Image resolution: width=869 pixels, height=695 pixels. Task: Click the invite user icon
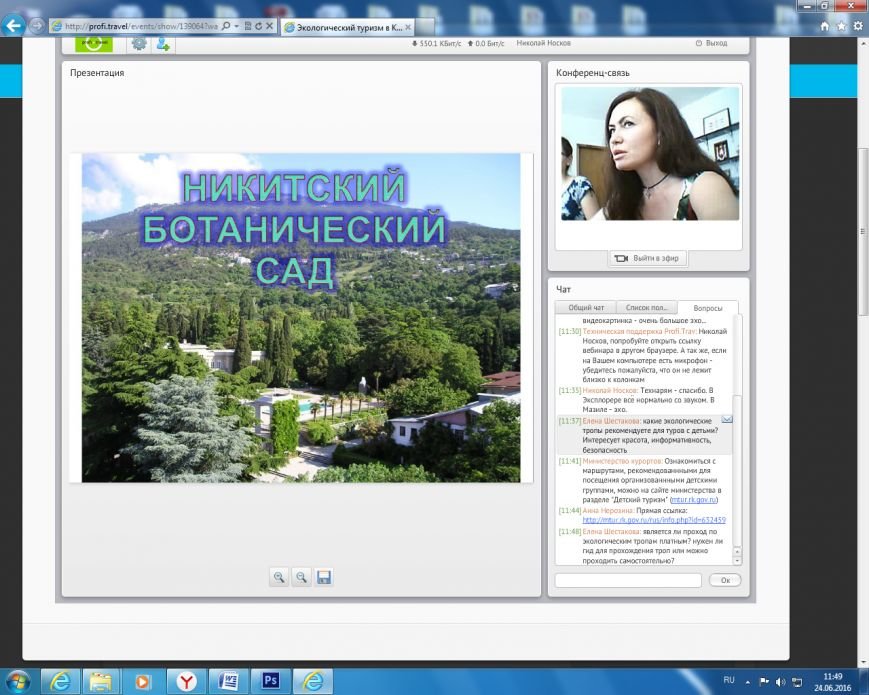(162, 44)
